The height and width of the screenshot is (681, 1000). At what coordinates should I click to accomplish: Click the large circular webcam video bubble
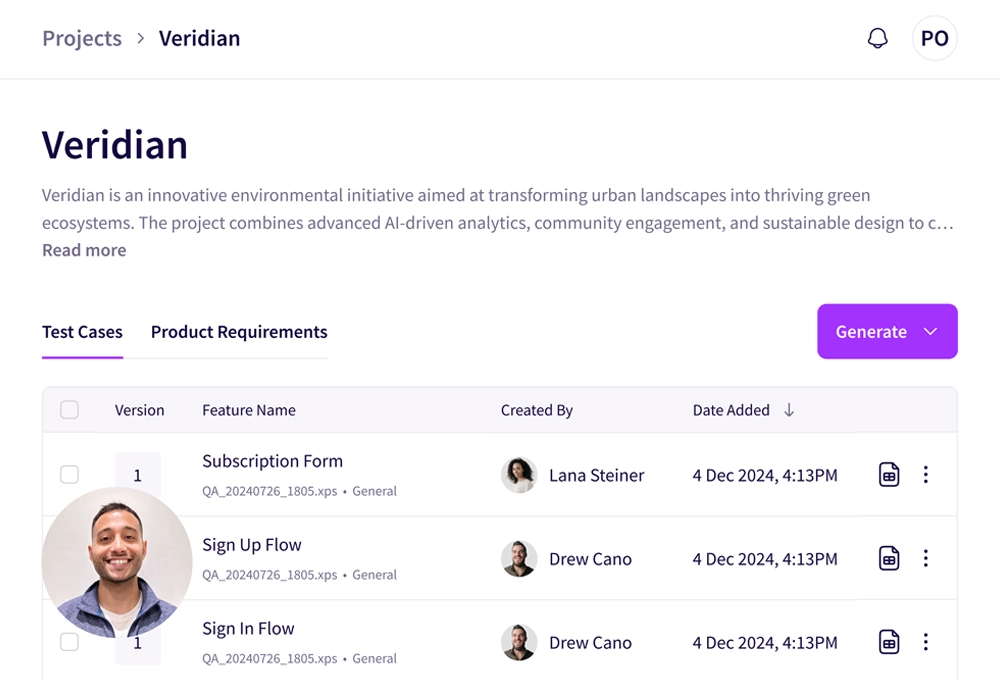[117, 564]
